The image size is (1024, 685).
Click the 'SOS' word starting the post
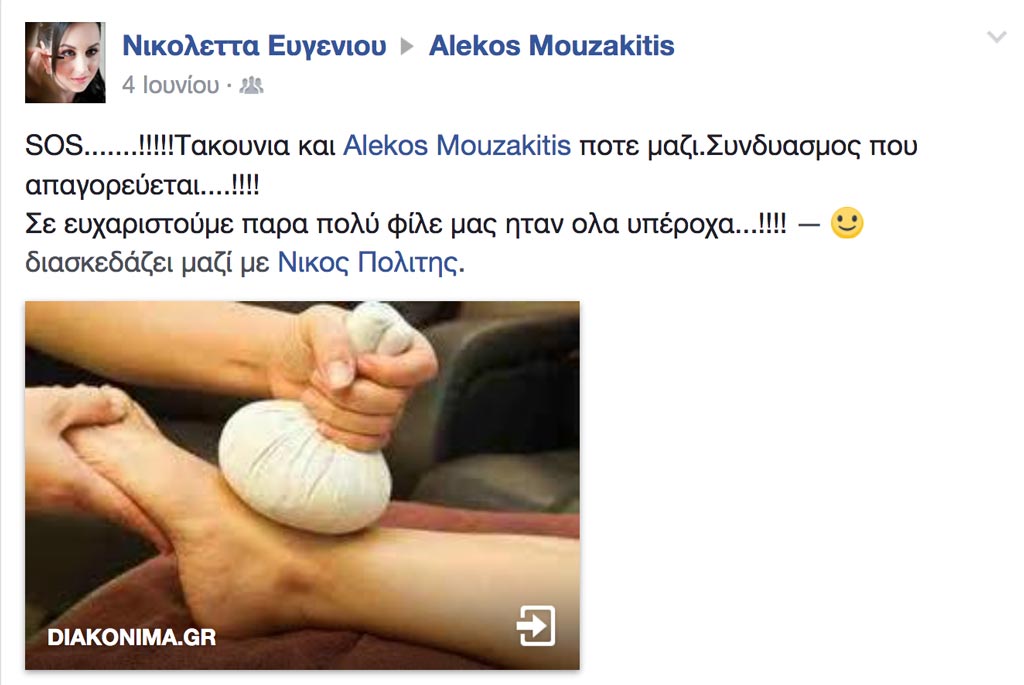[54, 145]
